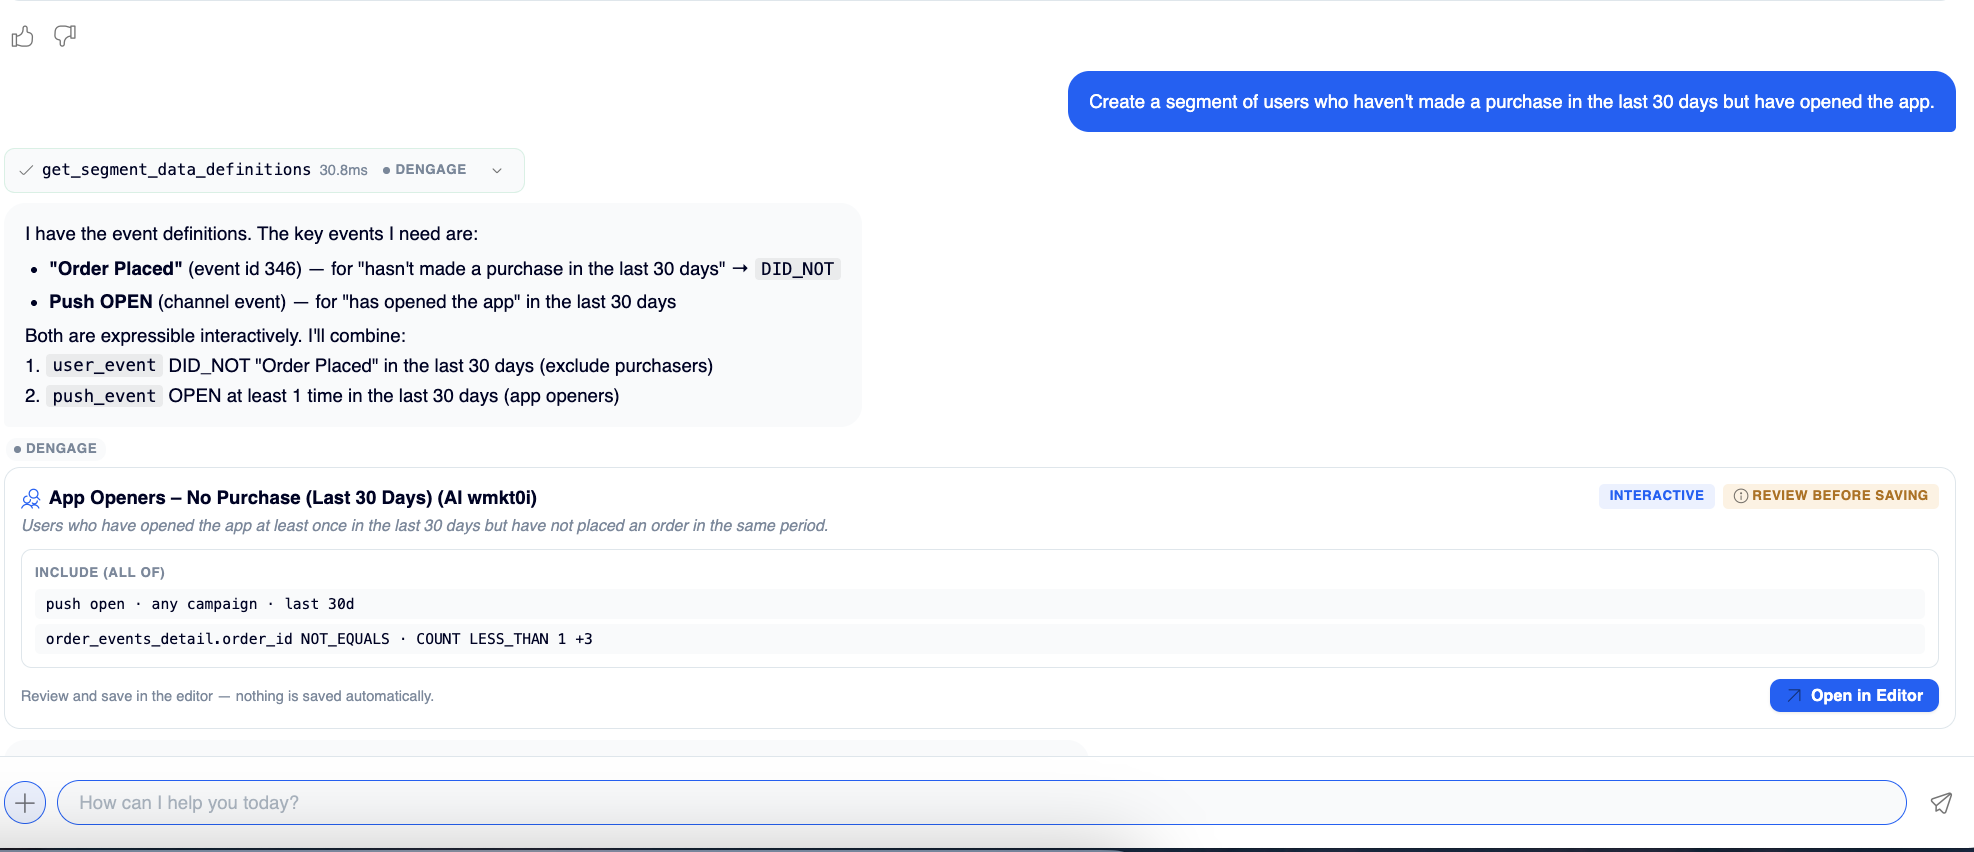This screenshot has height=852, width=1974.
Task: Click the segment users icon beside App Openers
Action: (x=31, y=498)
